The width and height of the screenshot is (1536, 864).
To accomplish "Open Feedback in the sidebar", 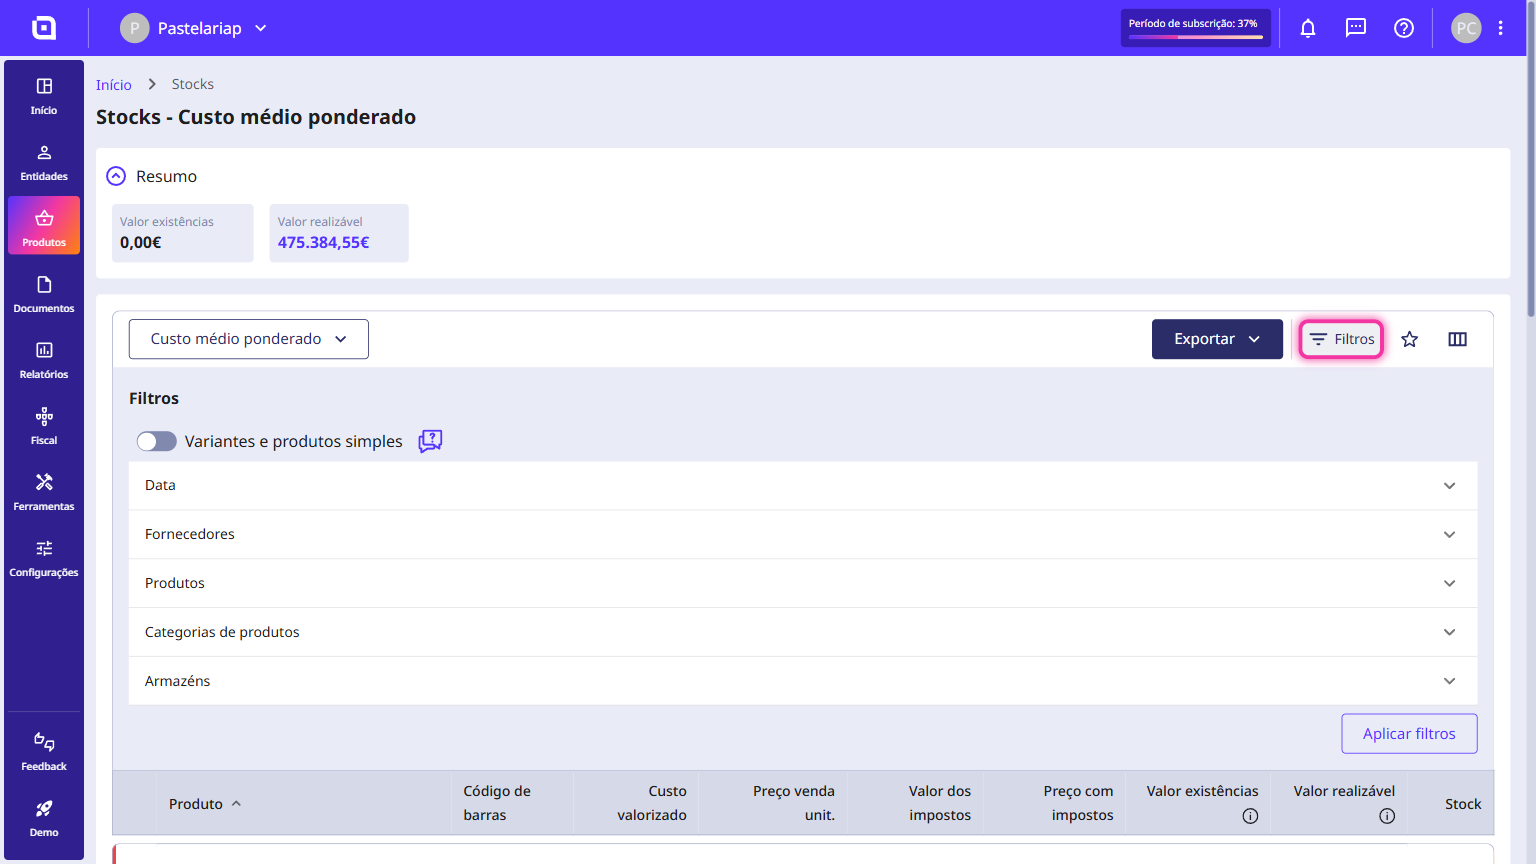I will [44, 752].
